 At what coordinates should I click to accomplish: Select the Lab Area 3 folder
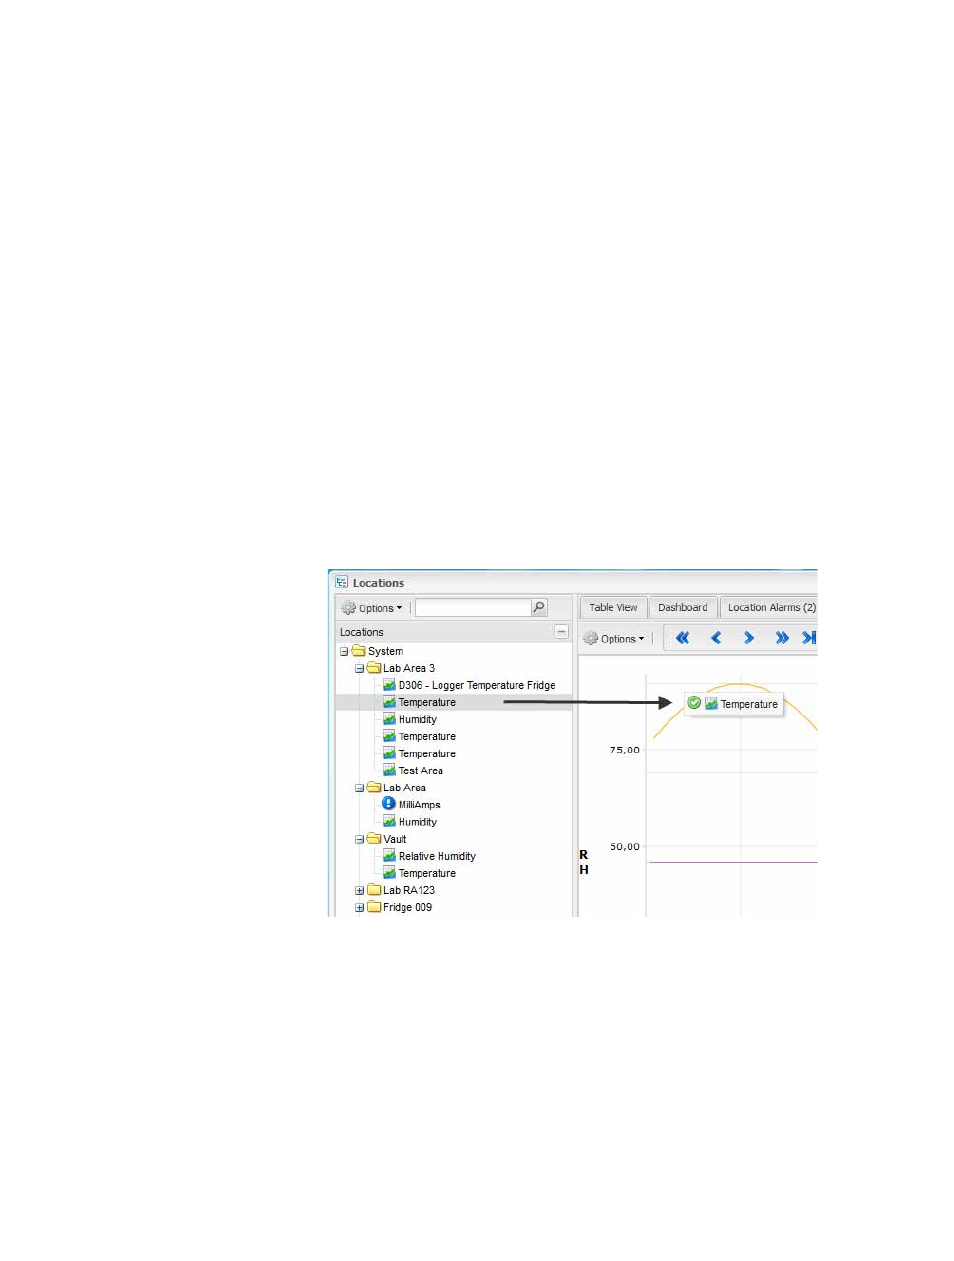(401, 668)
